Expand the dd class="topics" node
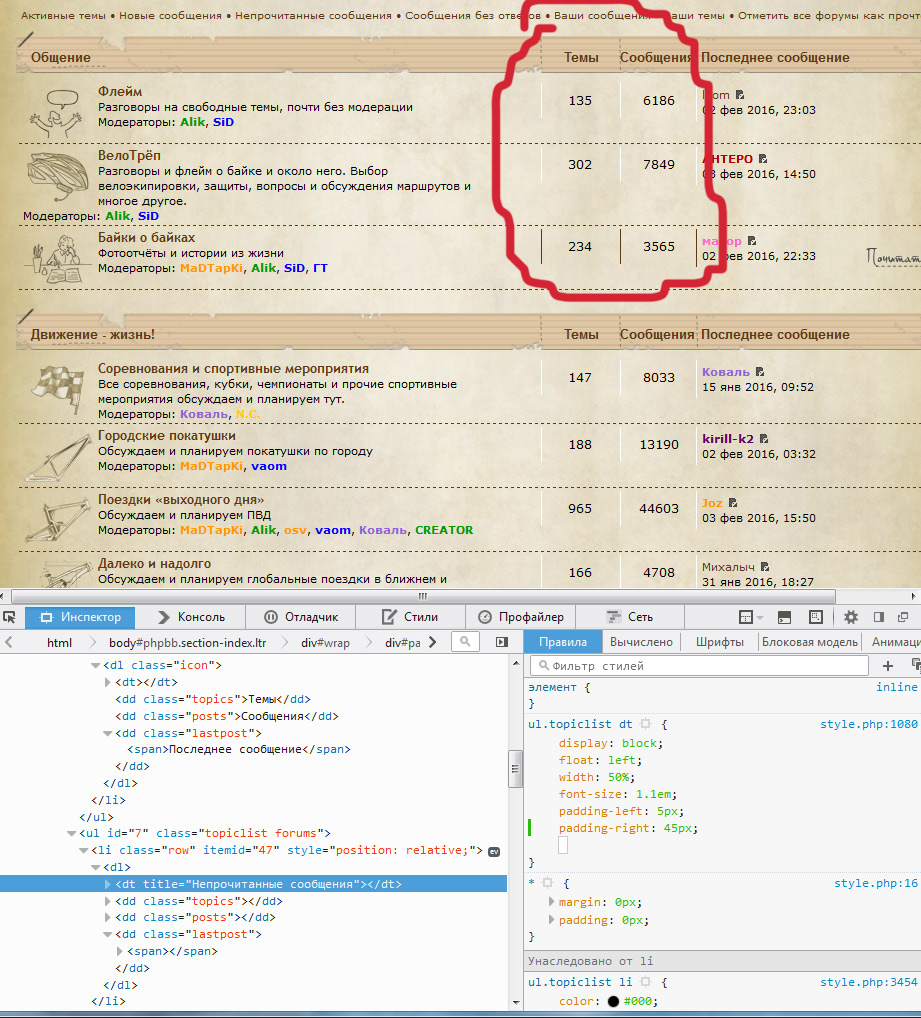Screen dimensions: 921x1018 (108, 901)
